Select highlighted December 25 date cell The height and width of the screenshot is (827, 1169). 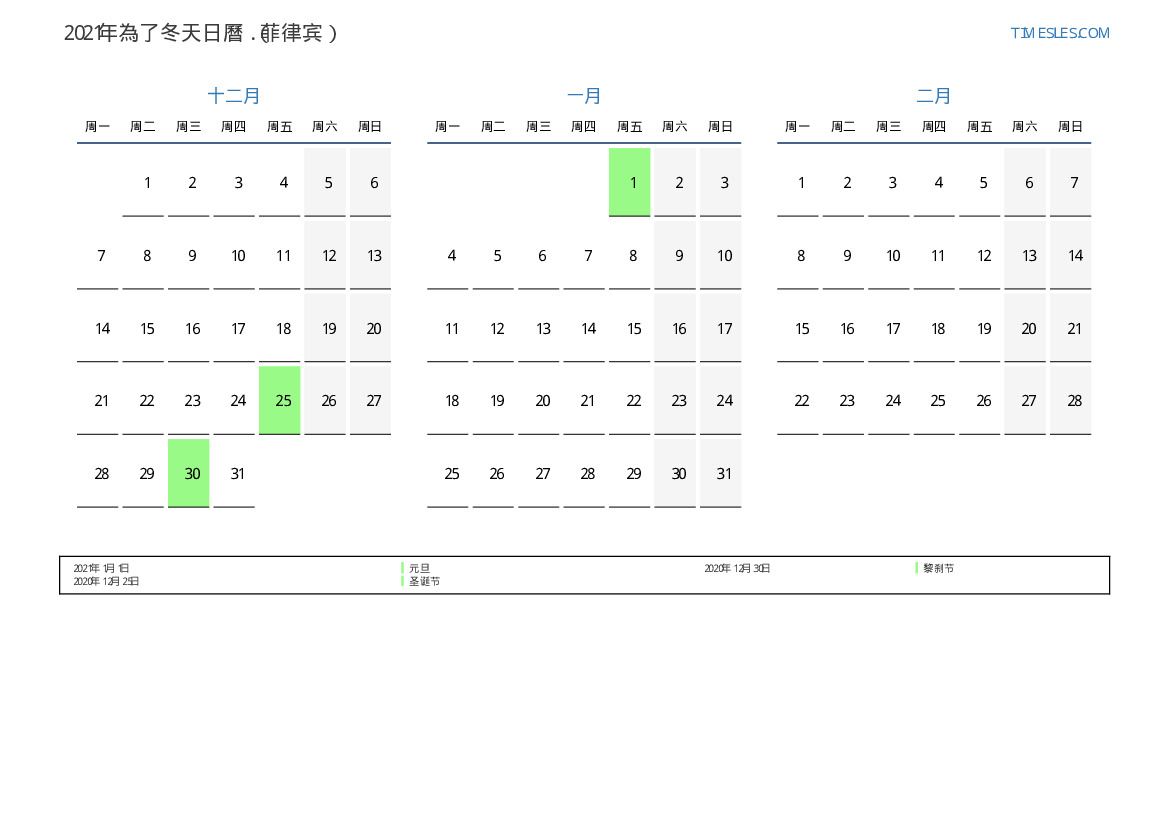283,400
